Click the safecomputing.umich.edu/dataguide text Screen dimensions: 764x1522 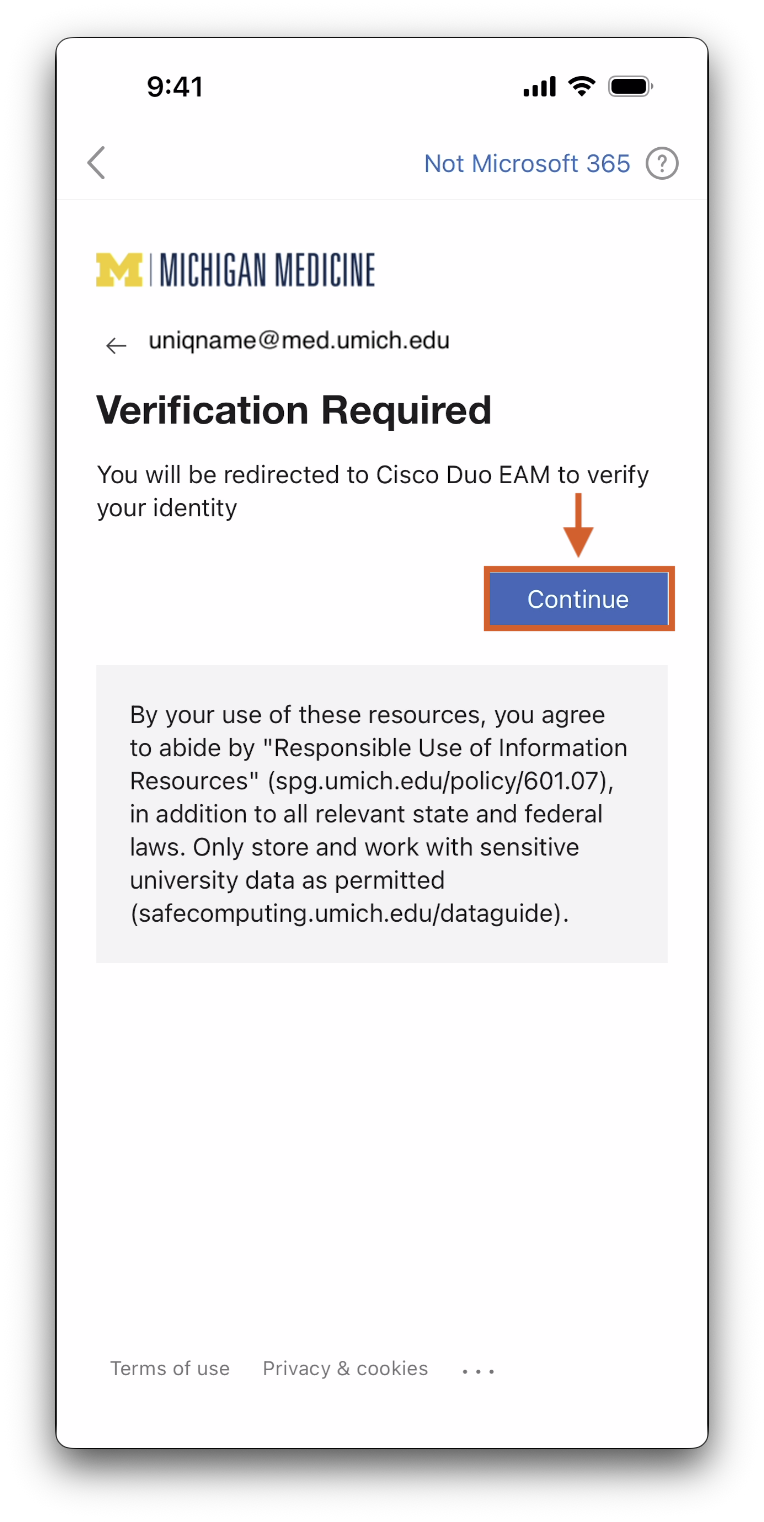tap(349, 913)
